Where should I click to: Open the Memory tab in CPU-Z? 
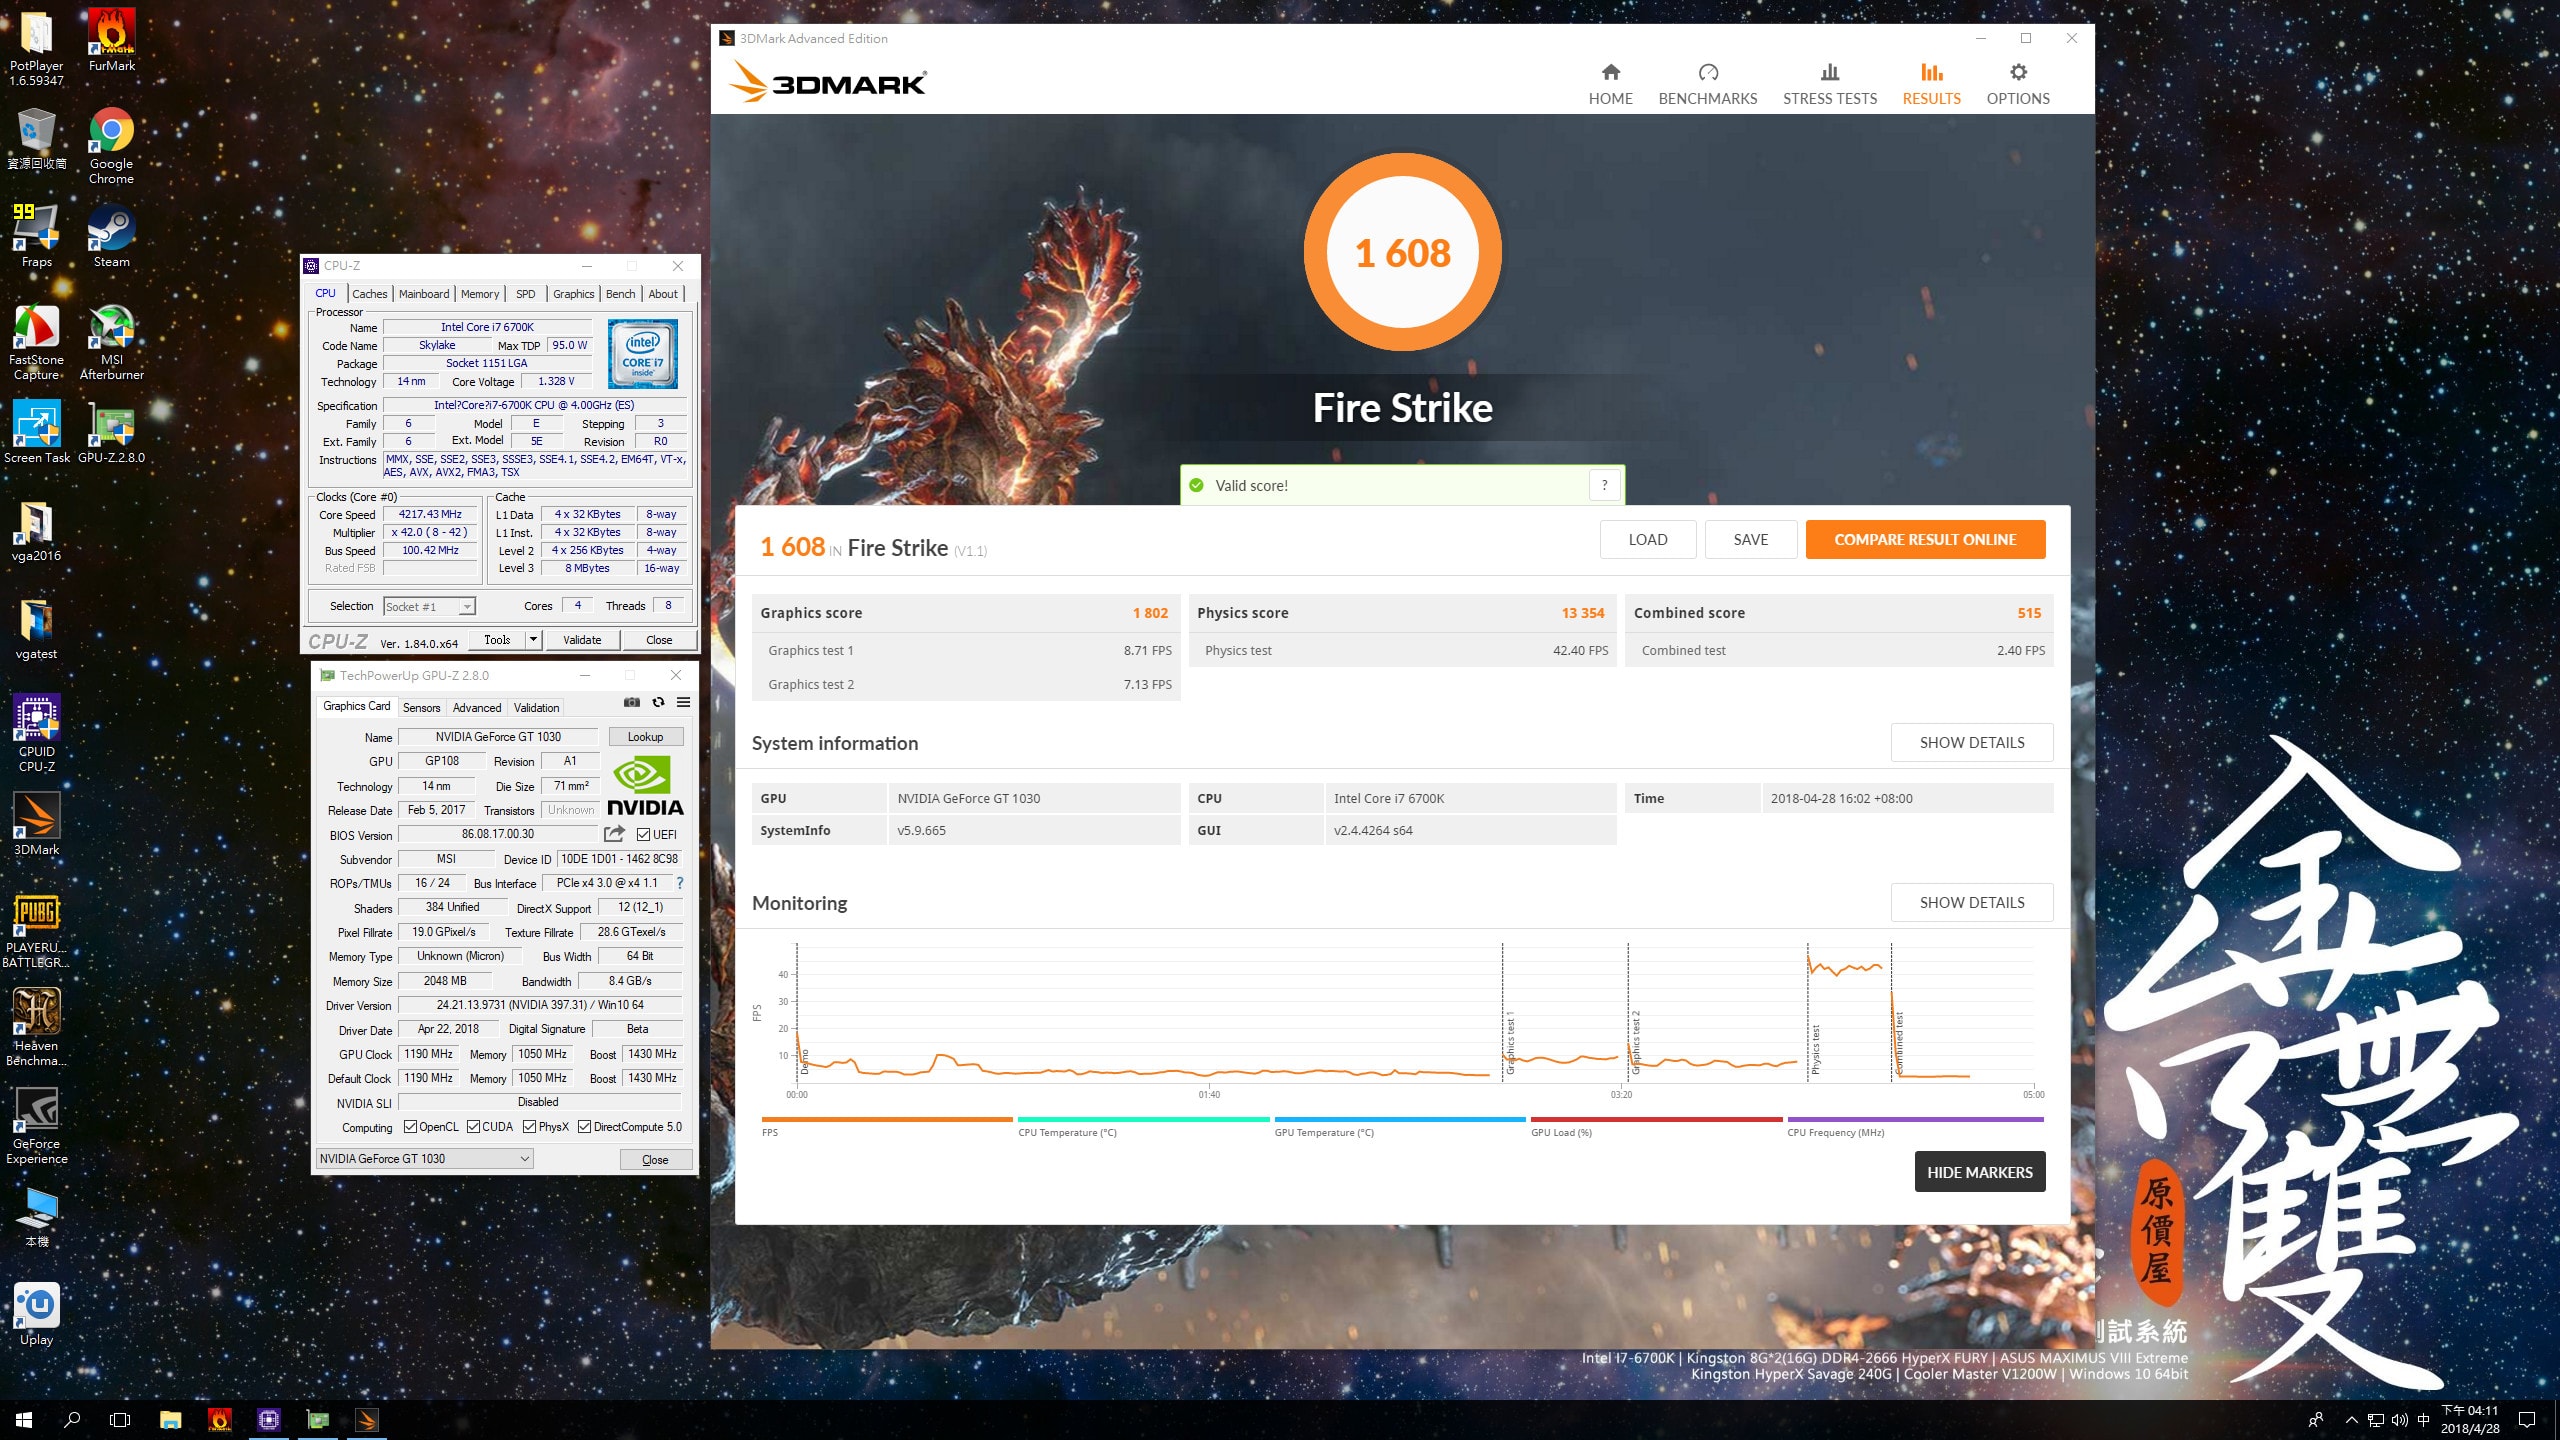[480, 294]
